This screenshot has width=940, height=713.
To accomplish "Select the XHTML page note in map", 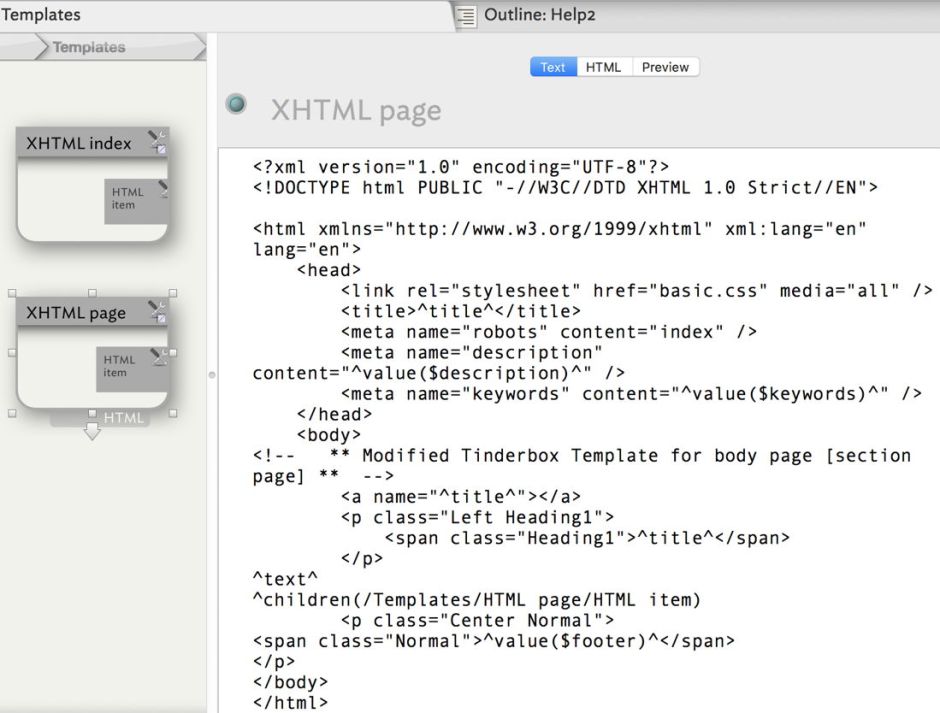I will point(92,380).
